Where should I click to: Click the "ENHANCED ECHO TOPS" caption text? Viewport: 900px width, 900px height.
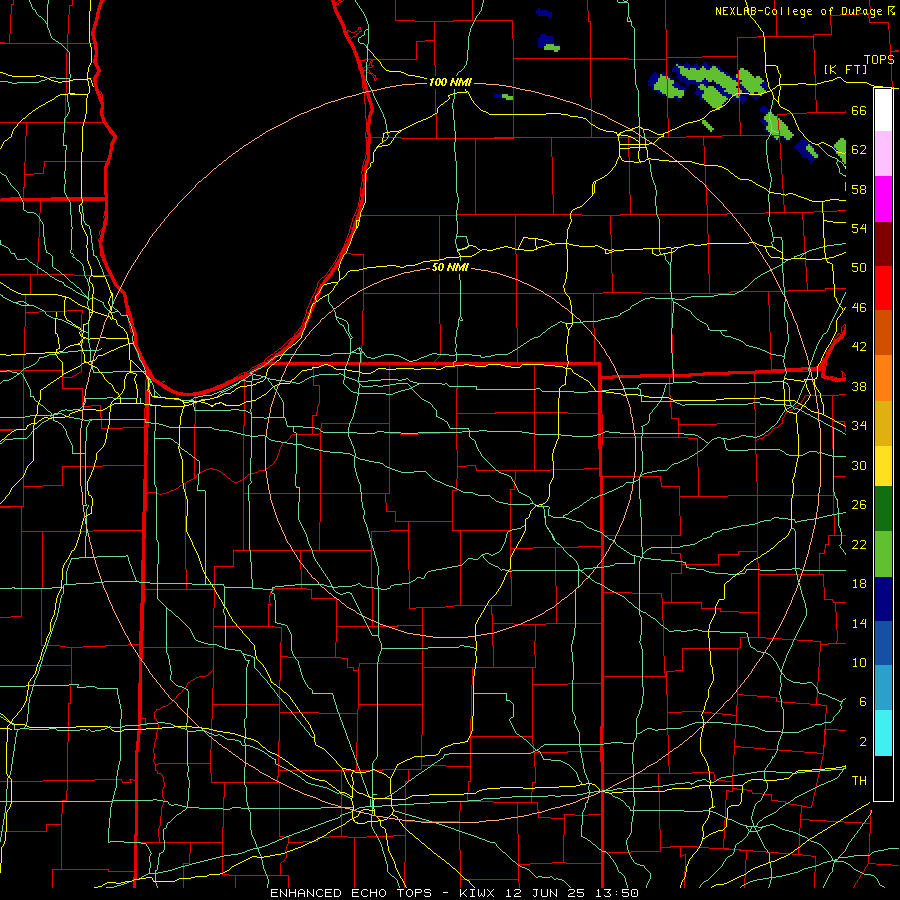(x=351, y=893)
